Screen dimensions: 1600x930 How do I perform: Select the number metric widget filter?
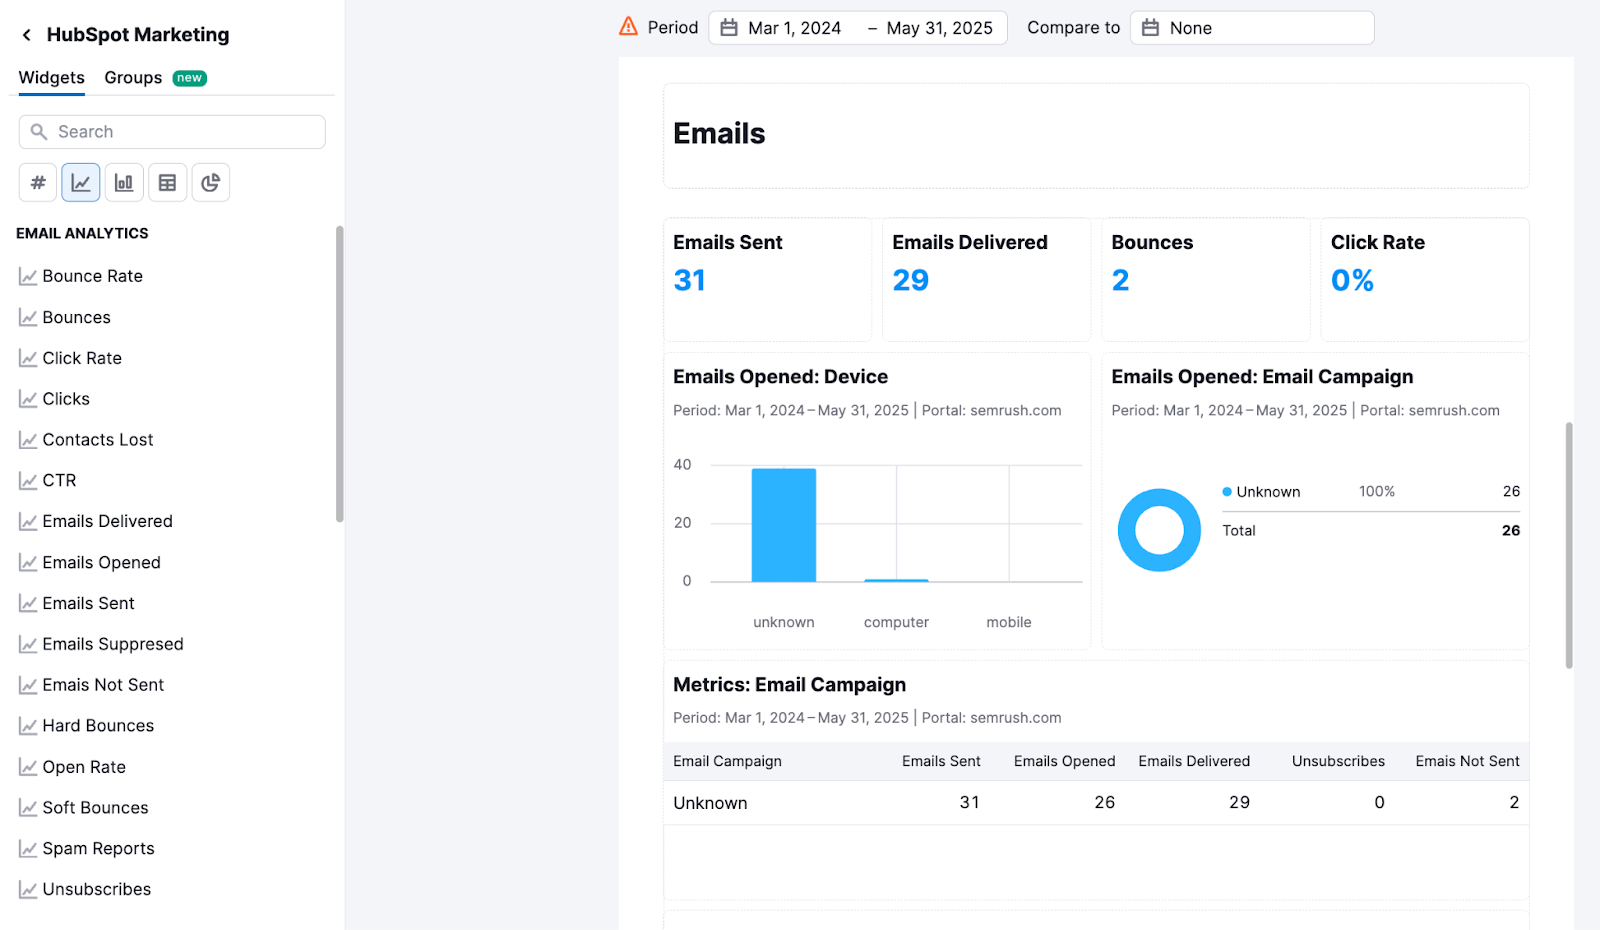(x=37, y=182)
